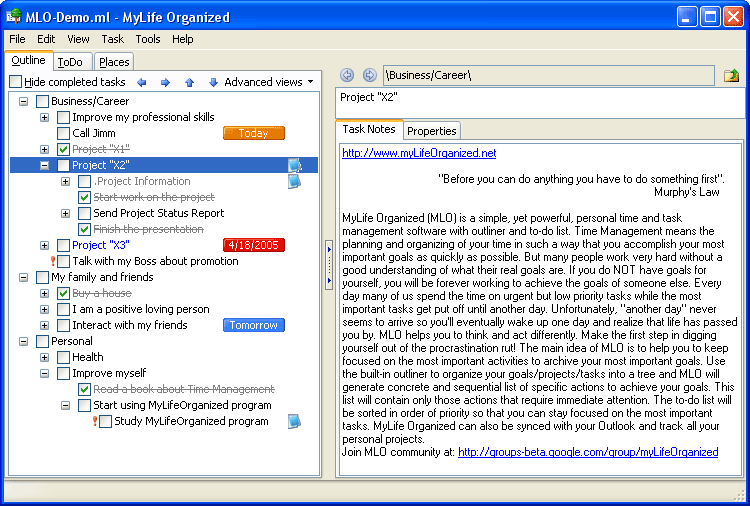The height and width of the screenshot is (506, 750).
Task: Open the Help menu
Action: [183, 39]
